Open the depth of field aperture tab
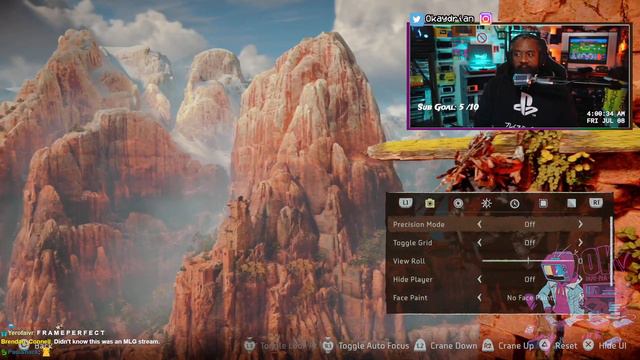640x360 pixels. (x=458, y=203)
